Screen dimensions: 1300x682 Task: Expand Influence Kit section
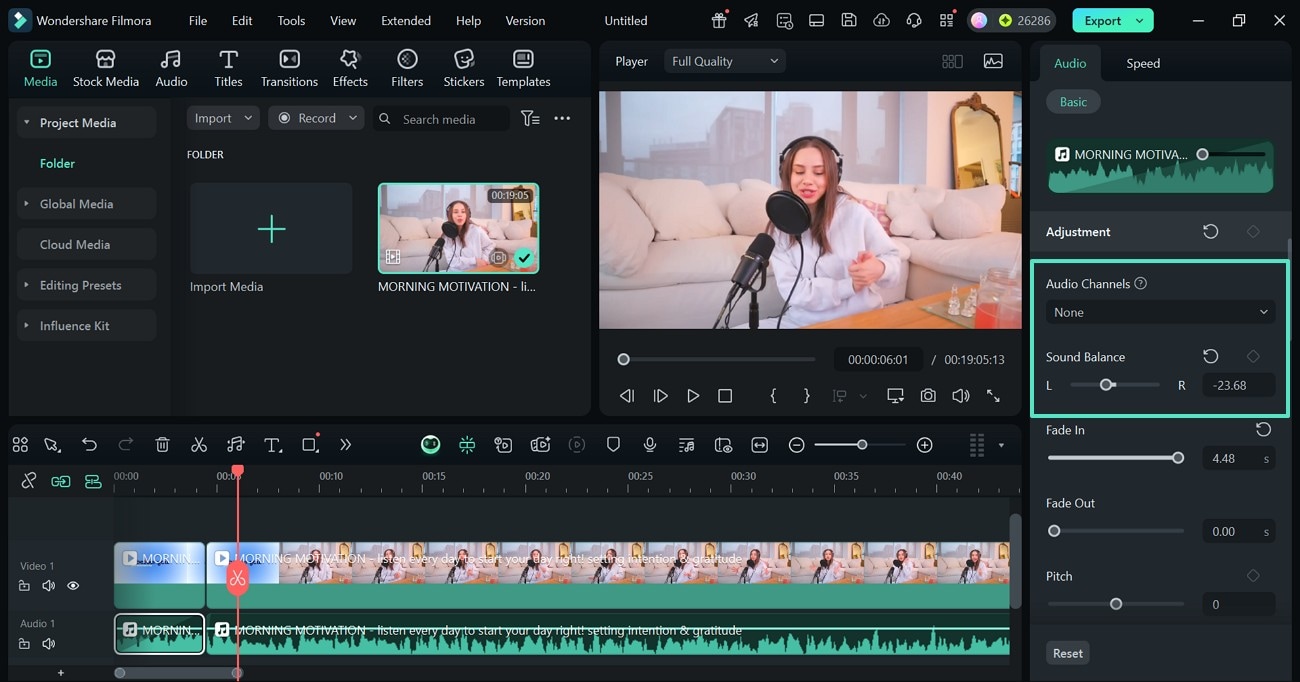(27, 326)
